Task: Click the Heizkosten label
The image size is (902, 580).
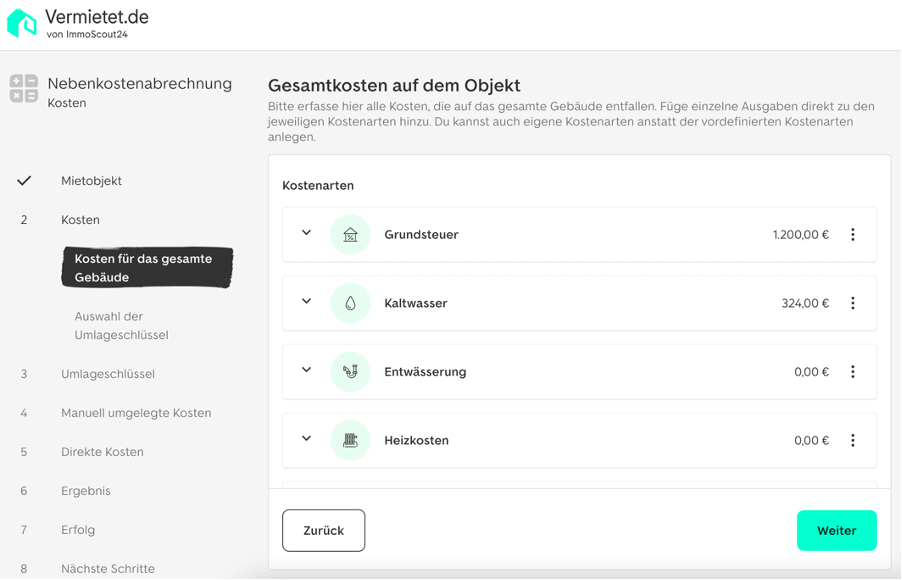Action: click(416, 440)
